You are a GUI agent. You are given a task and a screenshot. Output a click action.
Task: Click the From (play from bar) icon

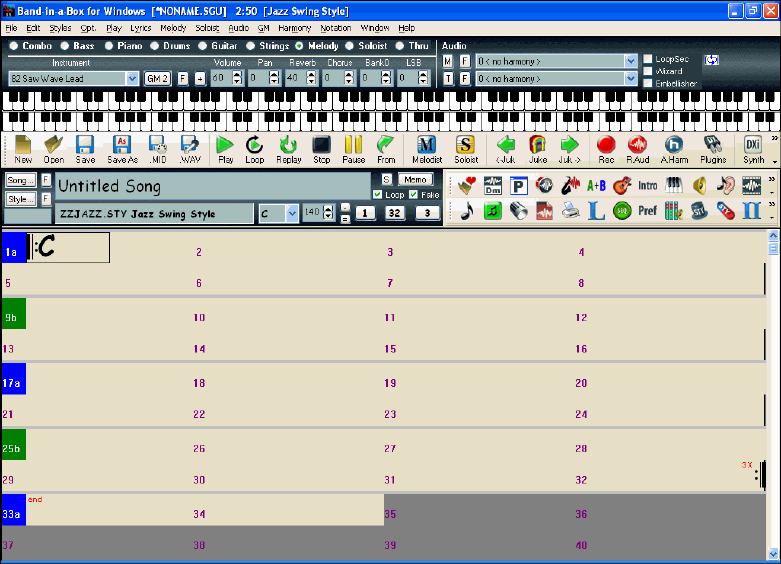click(x=386, y=149)
